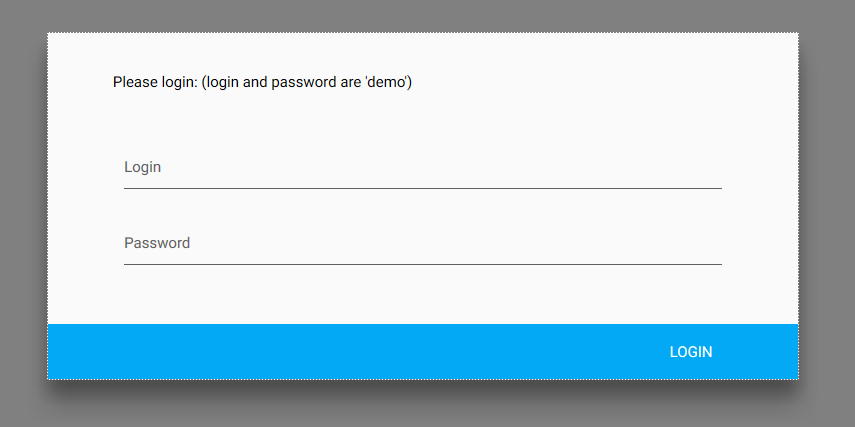Select the "Password" placeholder label
This screenshot has height=427, width=855.
click(157, 243)
